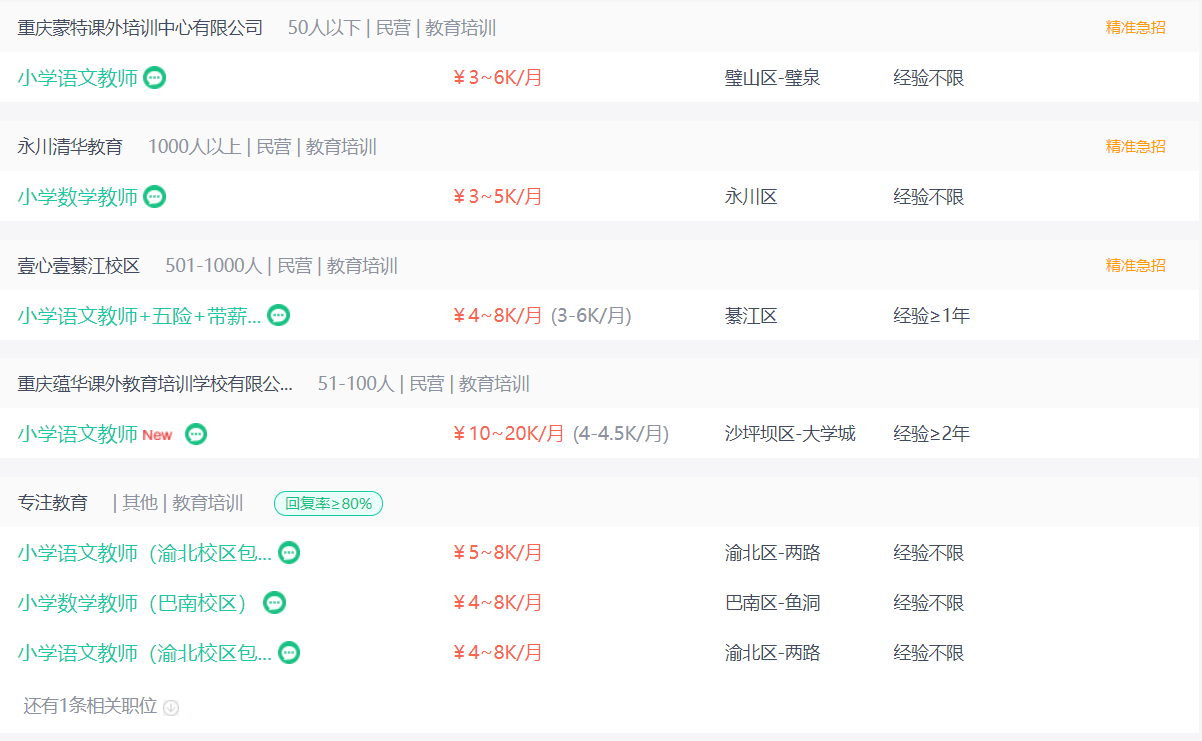Click the red New label on 小学语文教师
This screenshot has width=1202, height=741.
click(x=157, y=435)
